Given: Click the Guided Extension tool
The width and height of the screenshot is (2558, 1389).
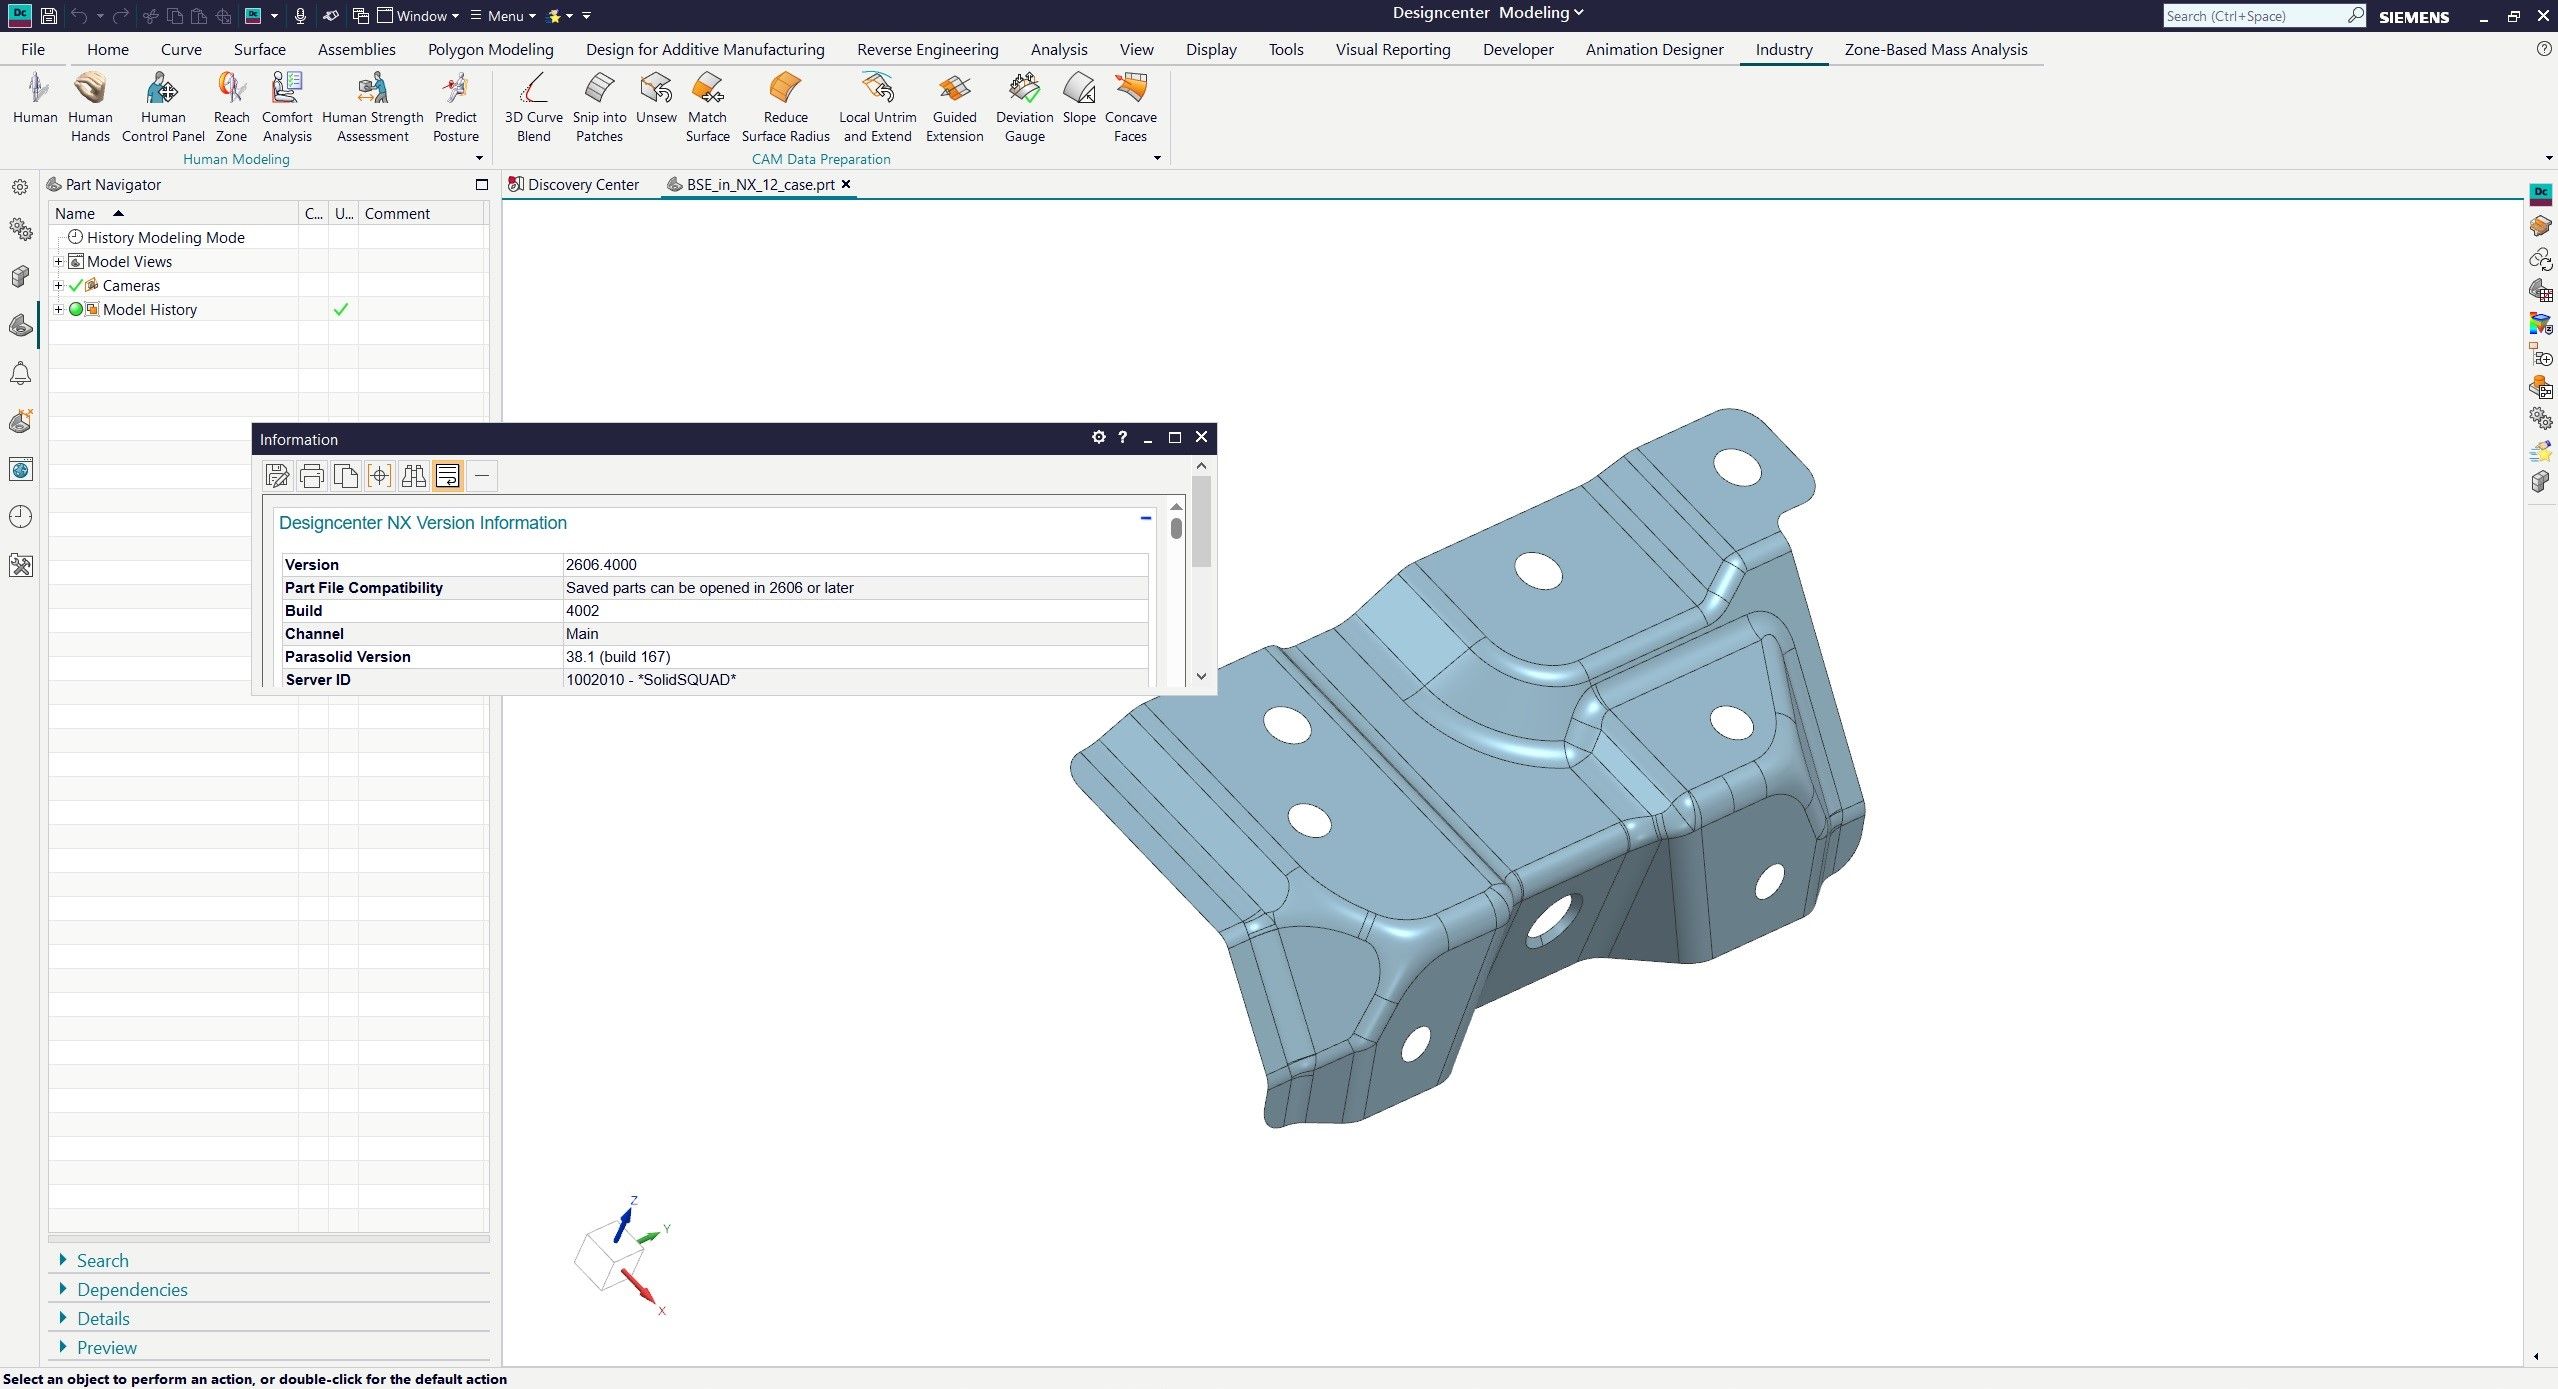Looking at the screenshot, I should [954, 107].
